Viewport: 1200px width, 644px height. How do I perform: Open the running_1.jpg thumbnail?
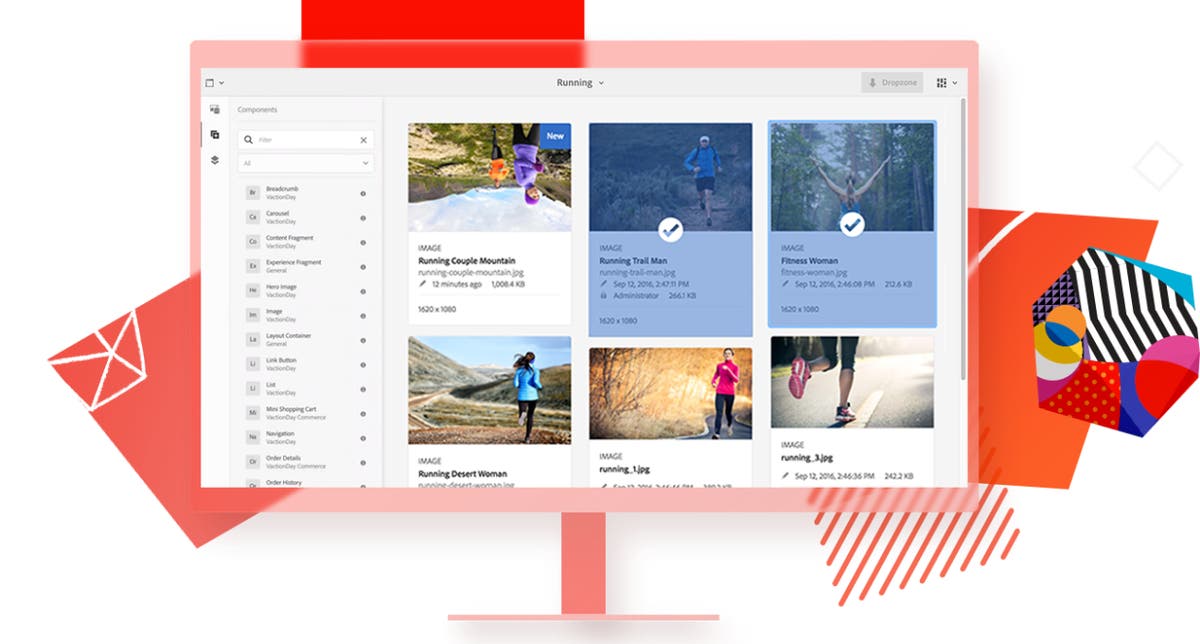pos(670,393)
